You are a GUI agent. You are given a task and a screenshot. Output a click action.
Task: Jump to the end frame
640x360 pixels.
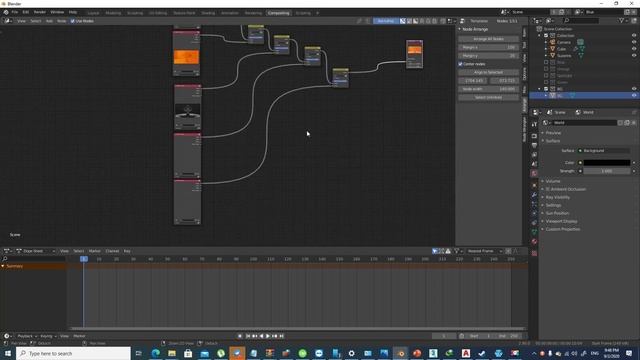pos(282,336)
